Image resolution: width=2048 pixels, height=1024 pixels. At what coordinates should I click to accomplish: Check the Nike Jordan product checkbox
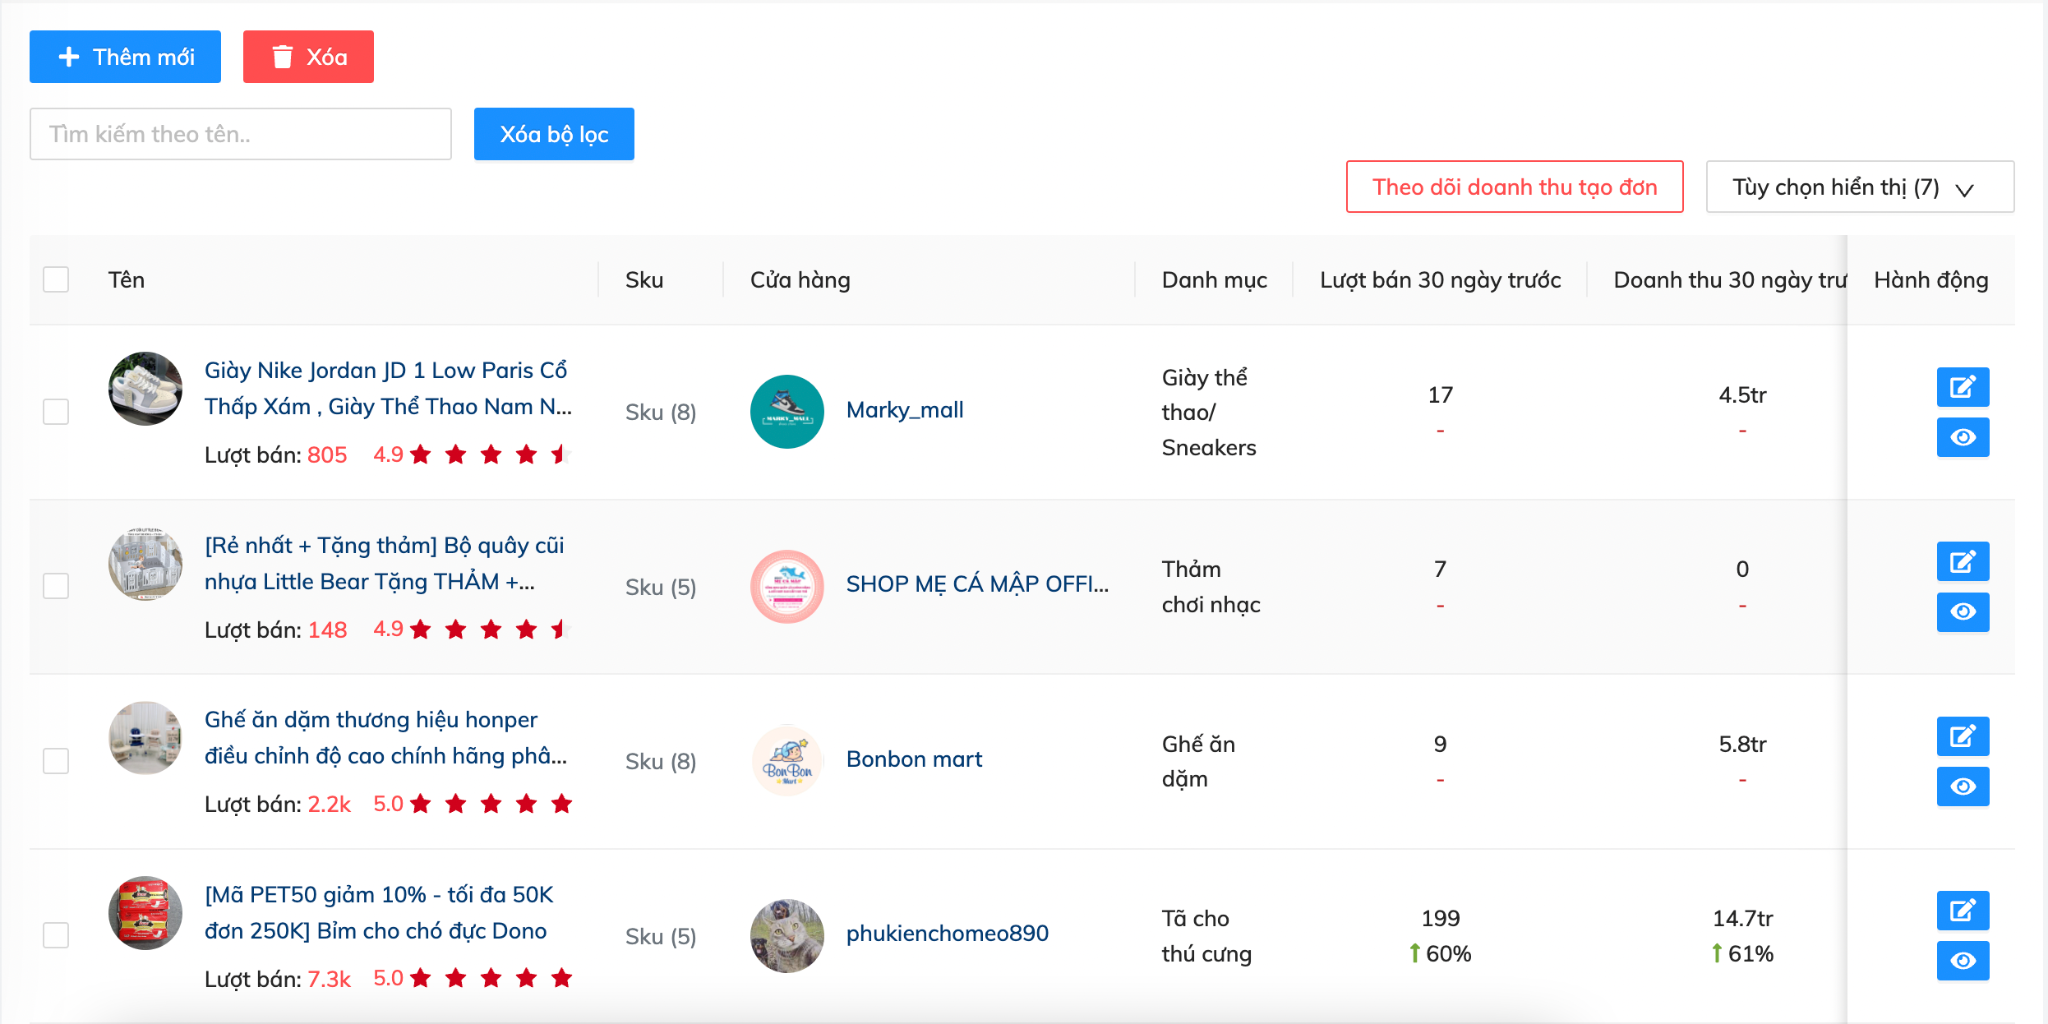56,412
